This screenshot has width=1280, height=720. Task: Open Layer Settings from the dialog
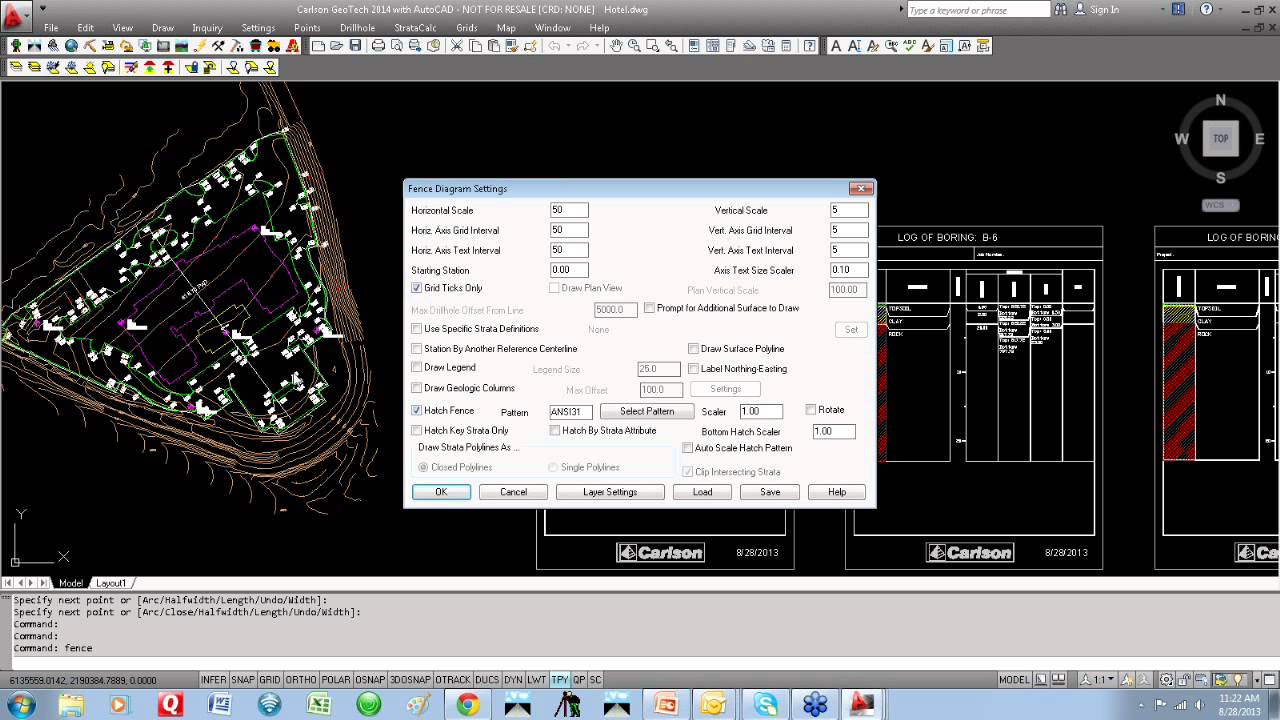tap(610, 492)
